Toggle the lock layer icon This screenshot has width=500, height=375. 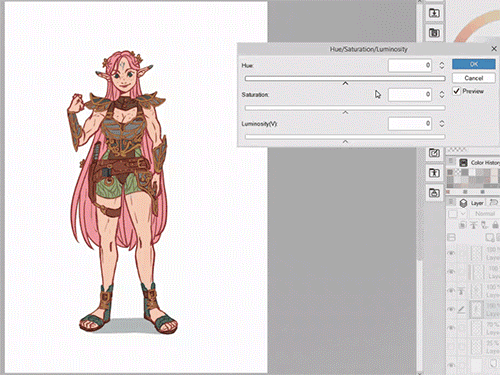pyautogui.click(x=495, y=225)
